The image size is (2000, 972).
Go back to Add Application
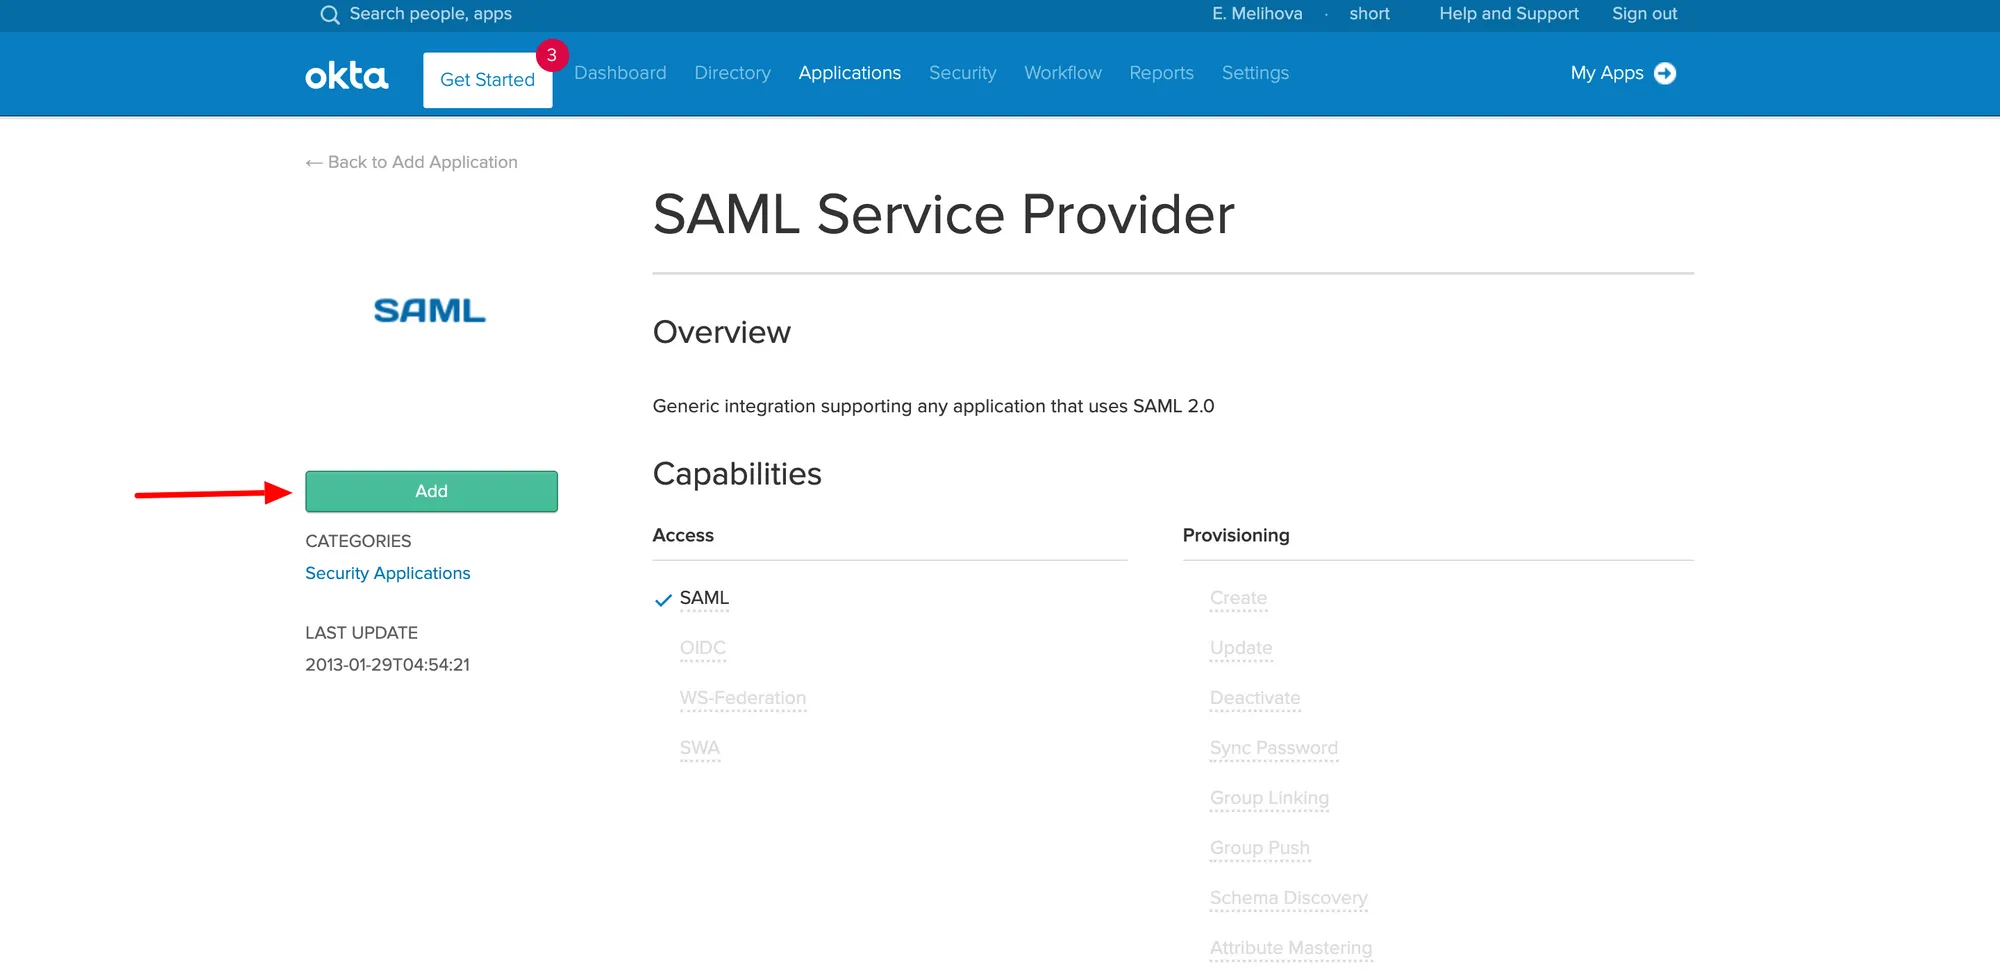pyautogui.click(x=411, y=162)
